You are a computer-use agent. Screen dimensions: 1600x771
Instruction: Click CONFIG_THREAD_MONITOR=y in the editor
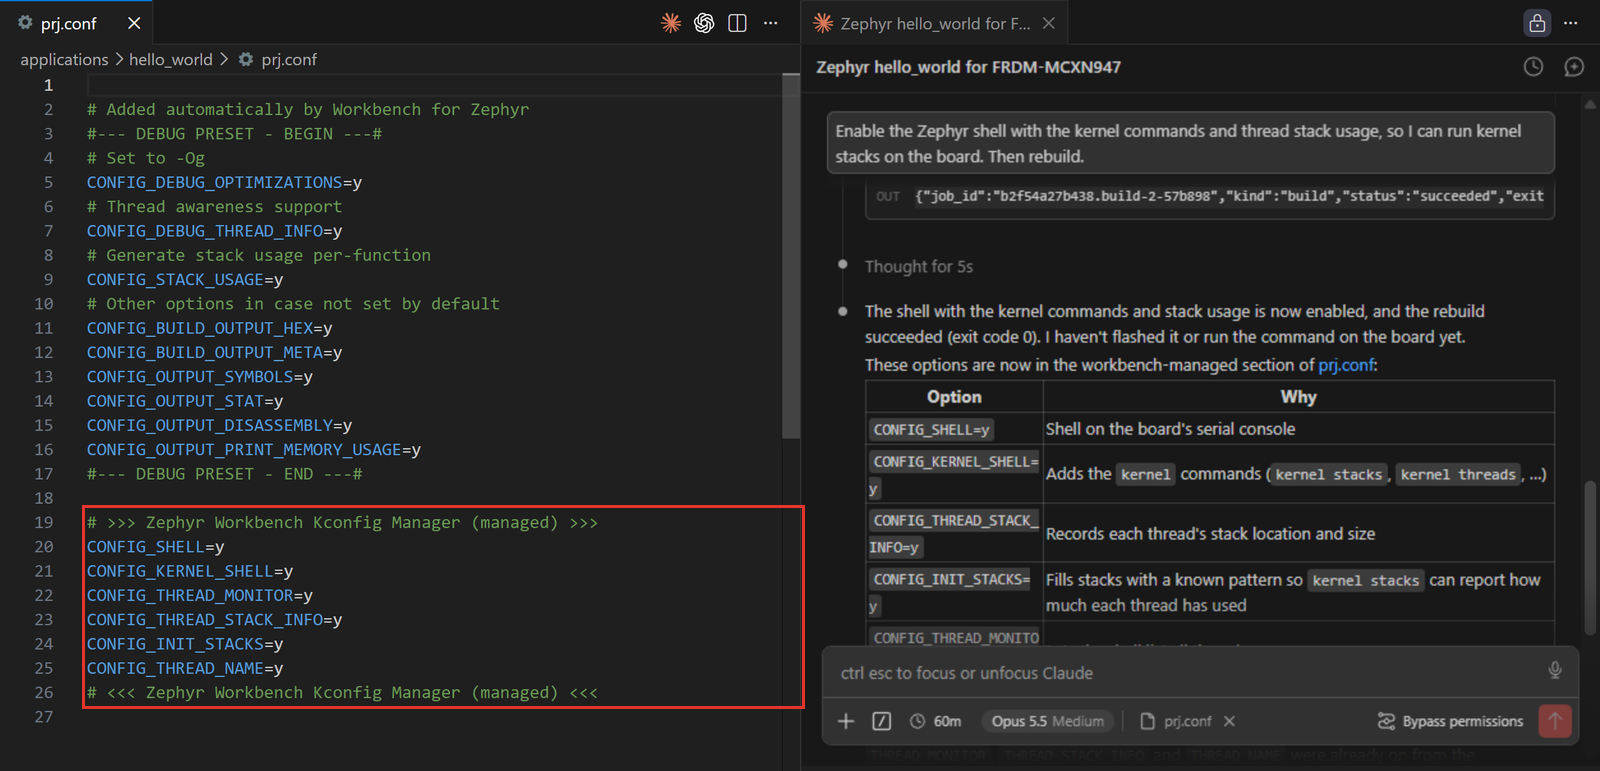click(199, 595)
